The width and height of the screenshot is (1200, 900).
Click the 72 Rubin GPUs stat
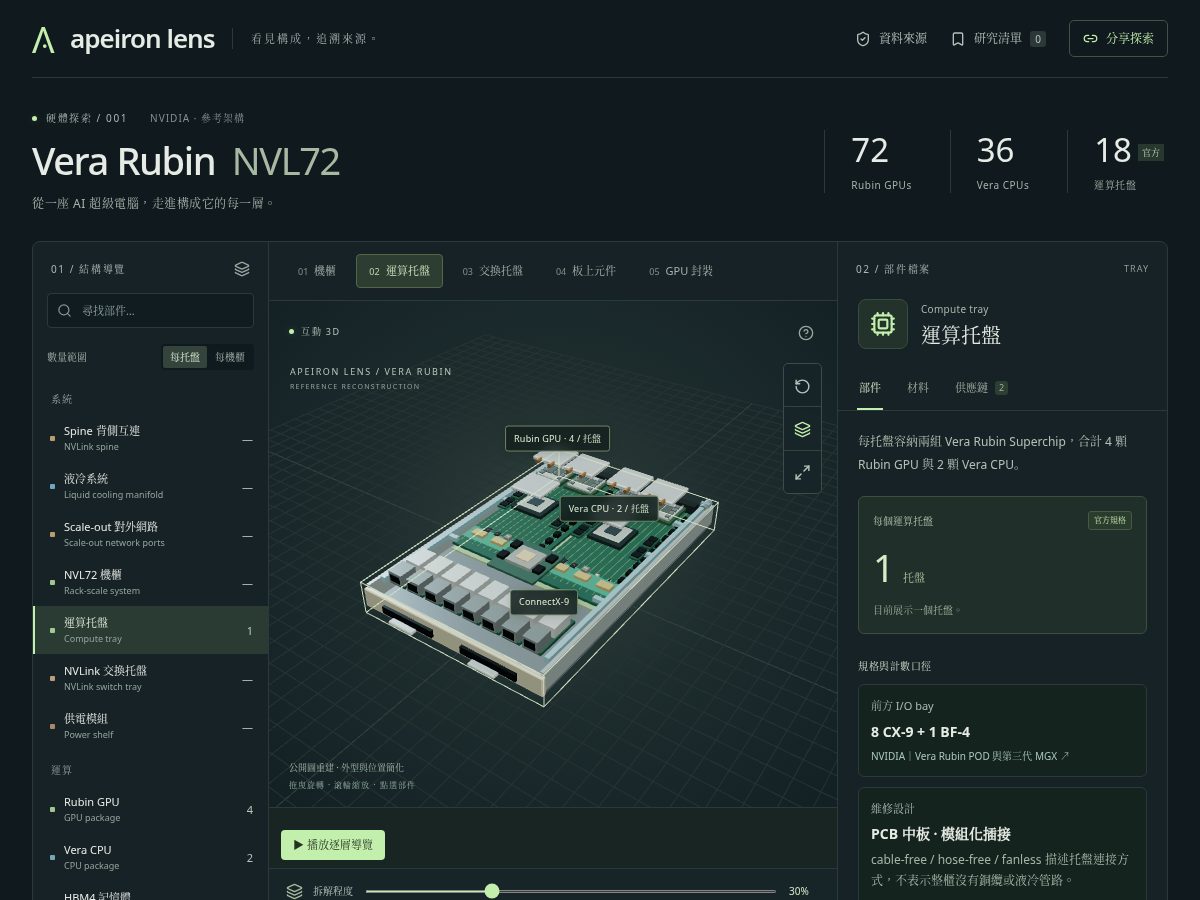(881, 162)
